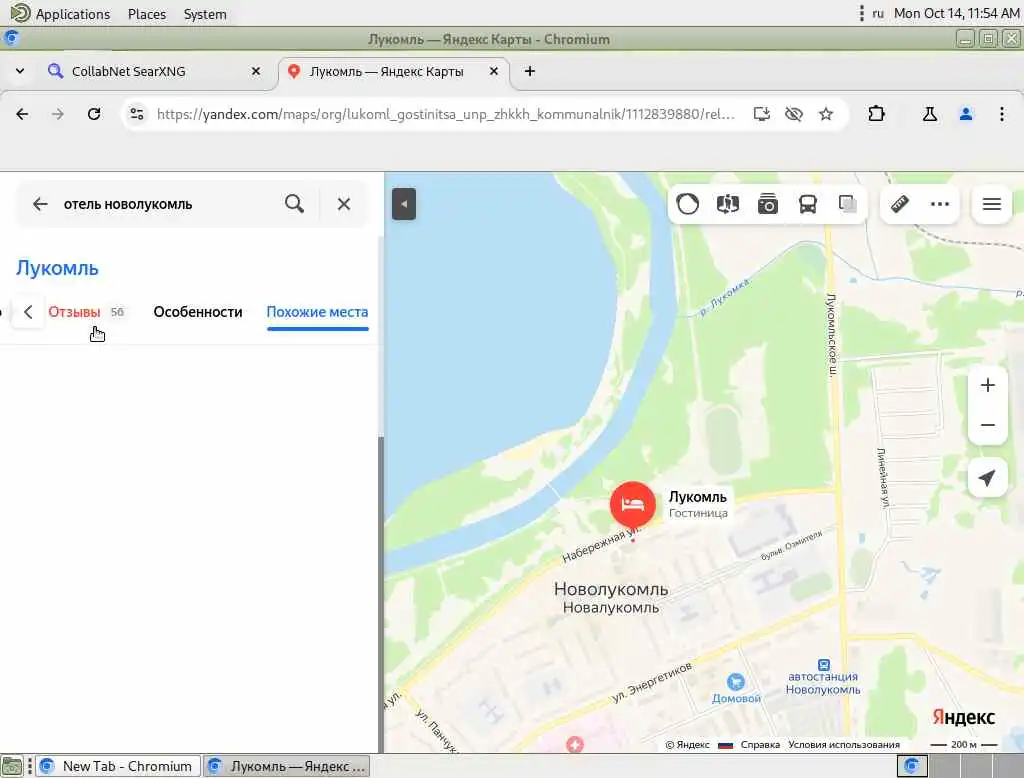Image resolution: width=1024 pixels, height=778 pixels.
Task: Install app icon in address bar
Action: [x=761, y=114]
